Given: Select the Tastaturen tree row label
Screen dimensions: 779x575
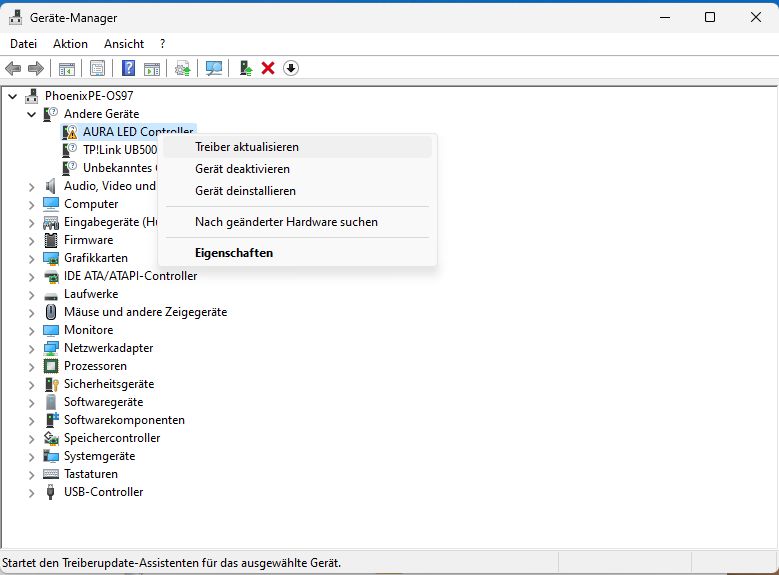Looking at the screenshot, I should (91, 474).
